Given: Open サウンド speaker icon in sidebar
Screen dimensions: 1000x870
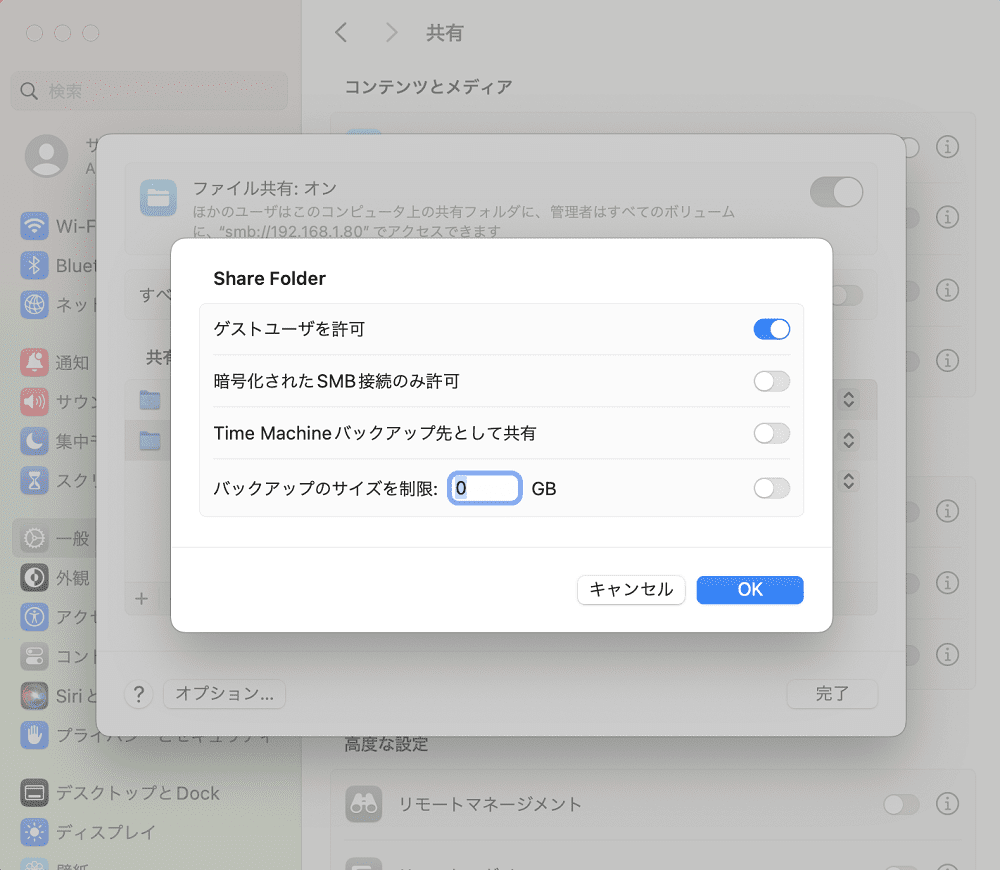Looking at the screenshot, I should coord(34,402).
